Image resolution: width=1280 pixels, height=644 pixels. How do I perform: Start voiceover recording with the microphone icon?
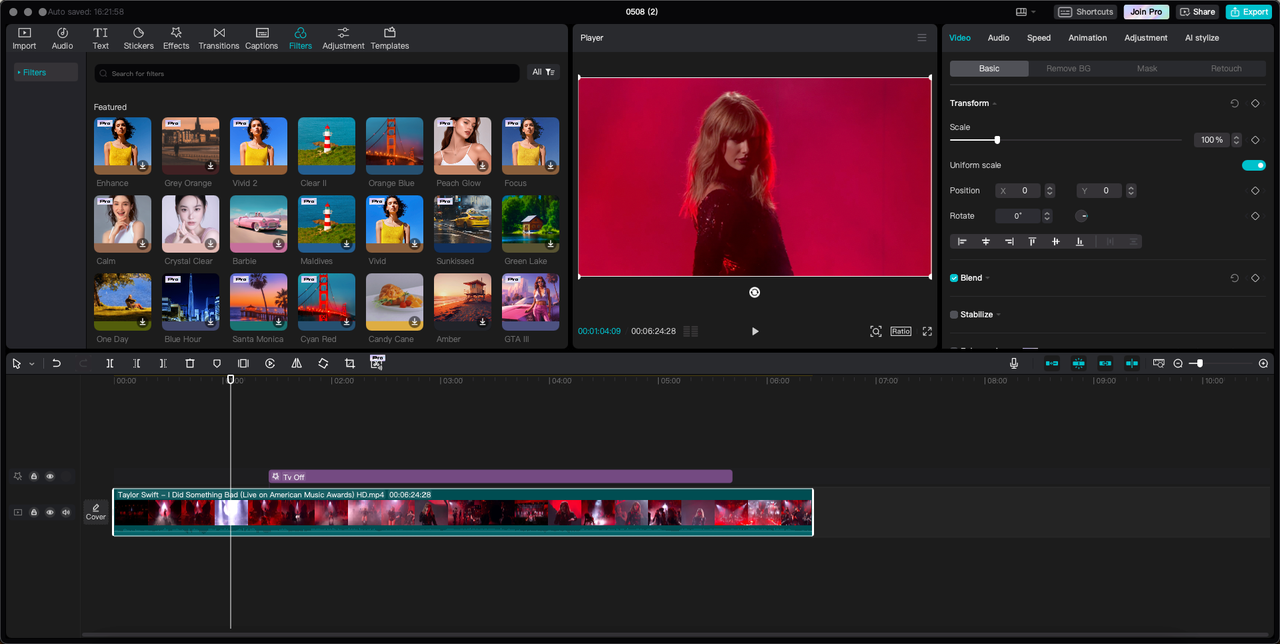click(x=1014, y=364)
